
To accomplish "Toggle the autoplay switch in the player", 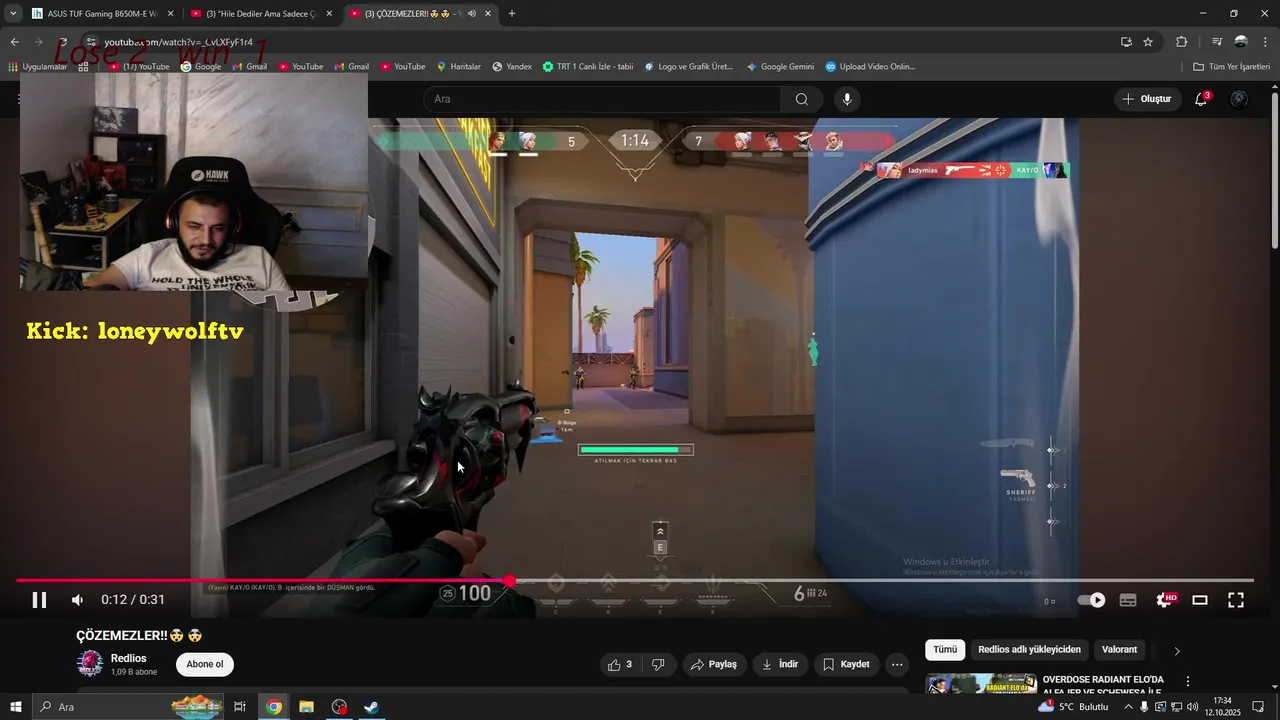I will tap(1091, 600).
